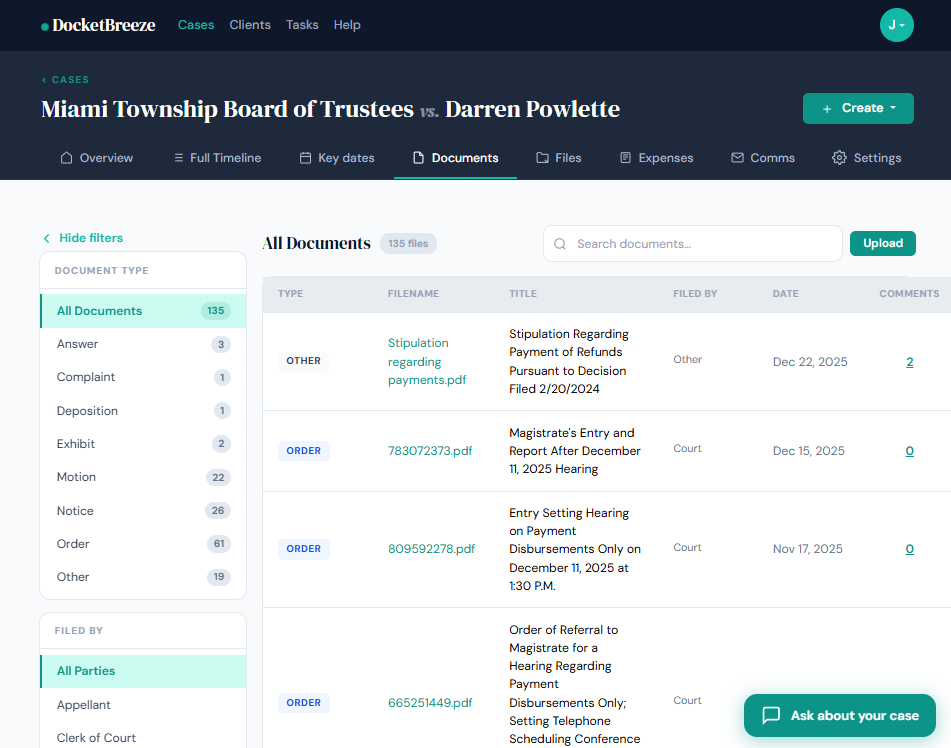Filter documents by Motion type
The height and width of the screenshot is (748, 951).
click(77, 477)
